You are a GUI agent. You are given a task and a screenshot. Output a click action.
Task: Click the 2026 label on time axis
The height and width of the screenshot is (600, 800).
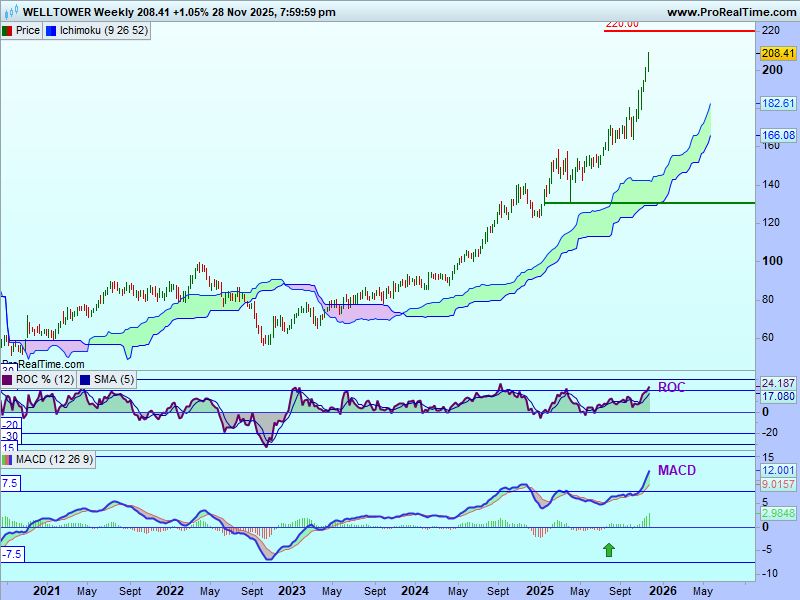662,591
